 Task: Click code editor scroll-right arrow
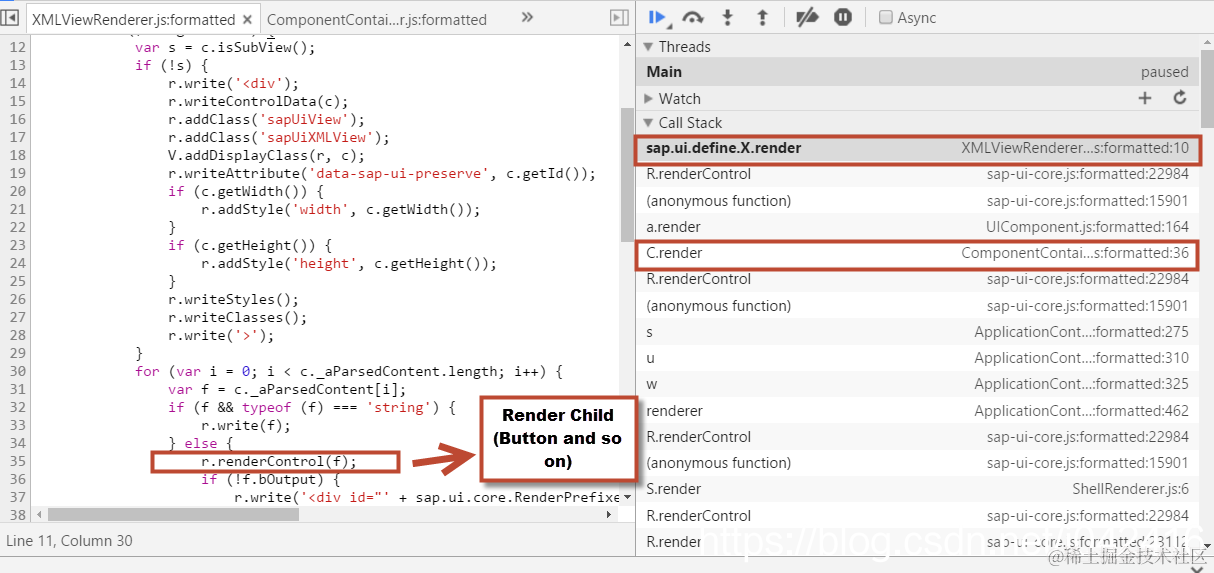(610, 514)
